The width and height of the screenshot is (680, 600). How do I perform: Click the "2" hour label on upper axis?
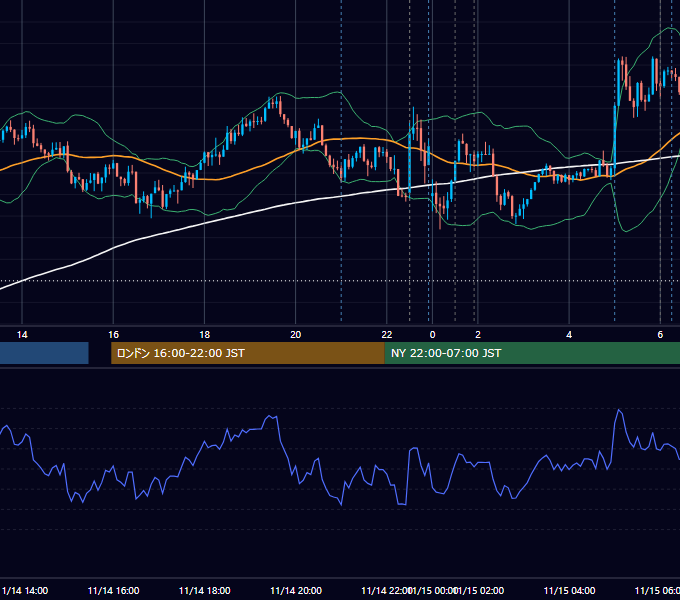click(478, 335)
